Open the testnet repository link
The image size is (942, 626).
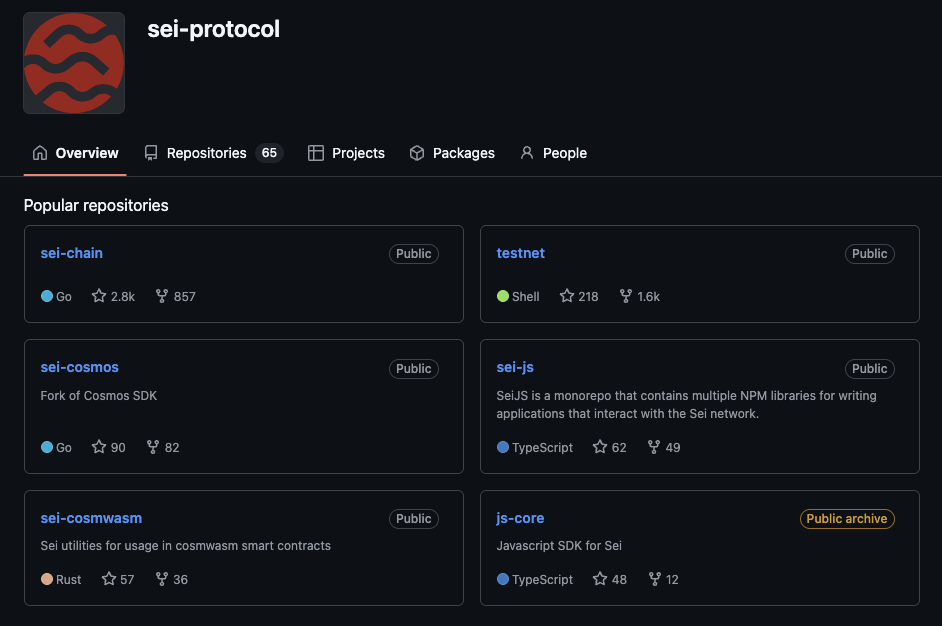pos(521,253)
